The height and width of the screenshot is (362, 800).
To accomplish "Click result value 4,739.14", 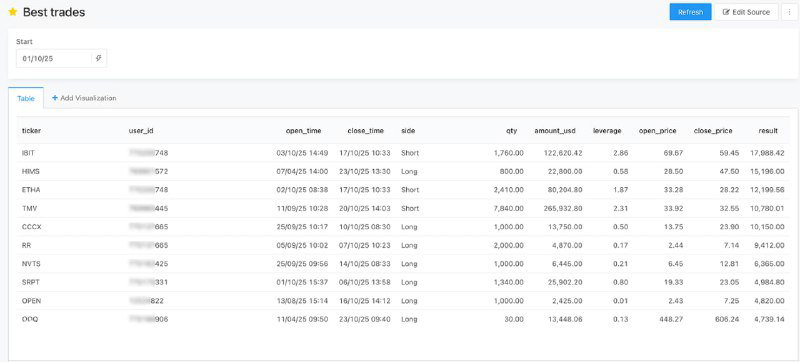I will [x=769, y=319].
